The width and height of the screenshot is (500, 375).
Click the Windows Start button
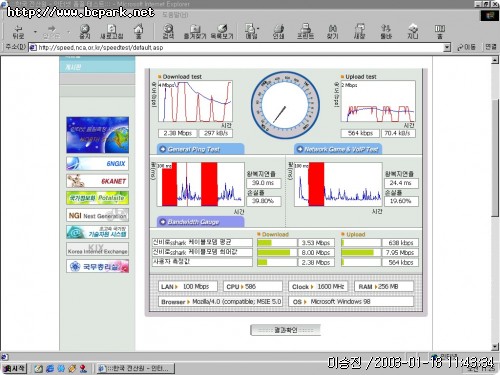(x=14, y=368)
